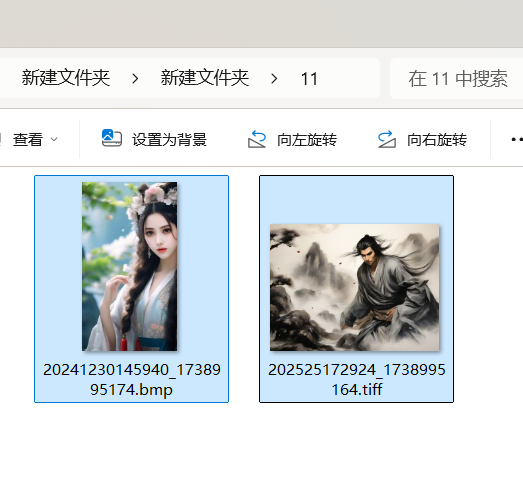The height and width of the screenshot is (478, 523).
Task: Click the 向左旋转 text
Action: [x=307, y=139]
